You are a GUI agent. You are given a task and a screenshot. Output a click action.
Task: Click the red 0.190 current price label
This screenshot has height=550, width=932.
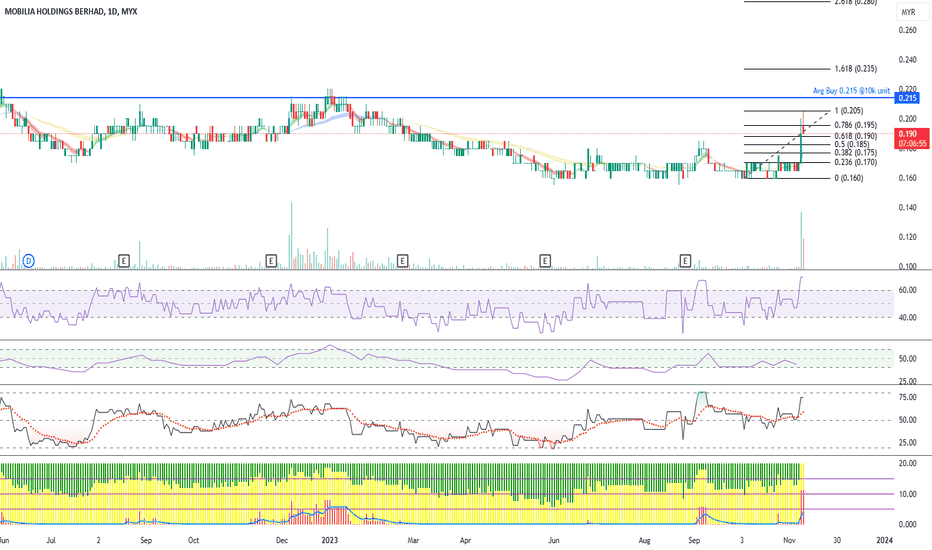pos(907,134)
